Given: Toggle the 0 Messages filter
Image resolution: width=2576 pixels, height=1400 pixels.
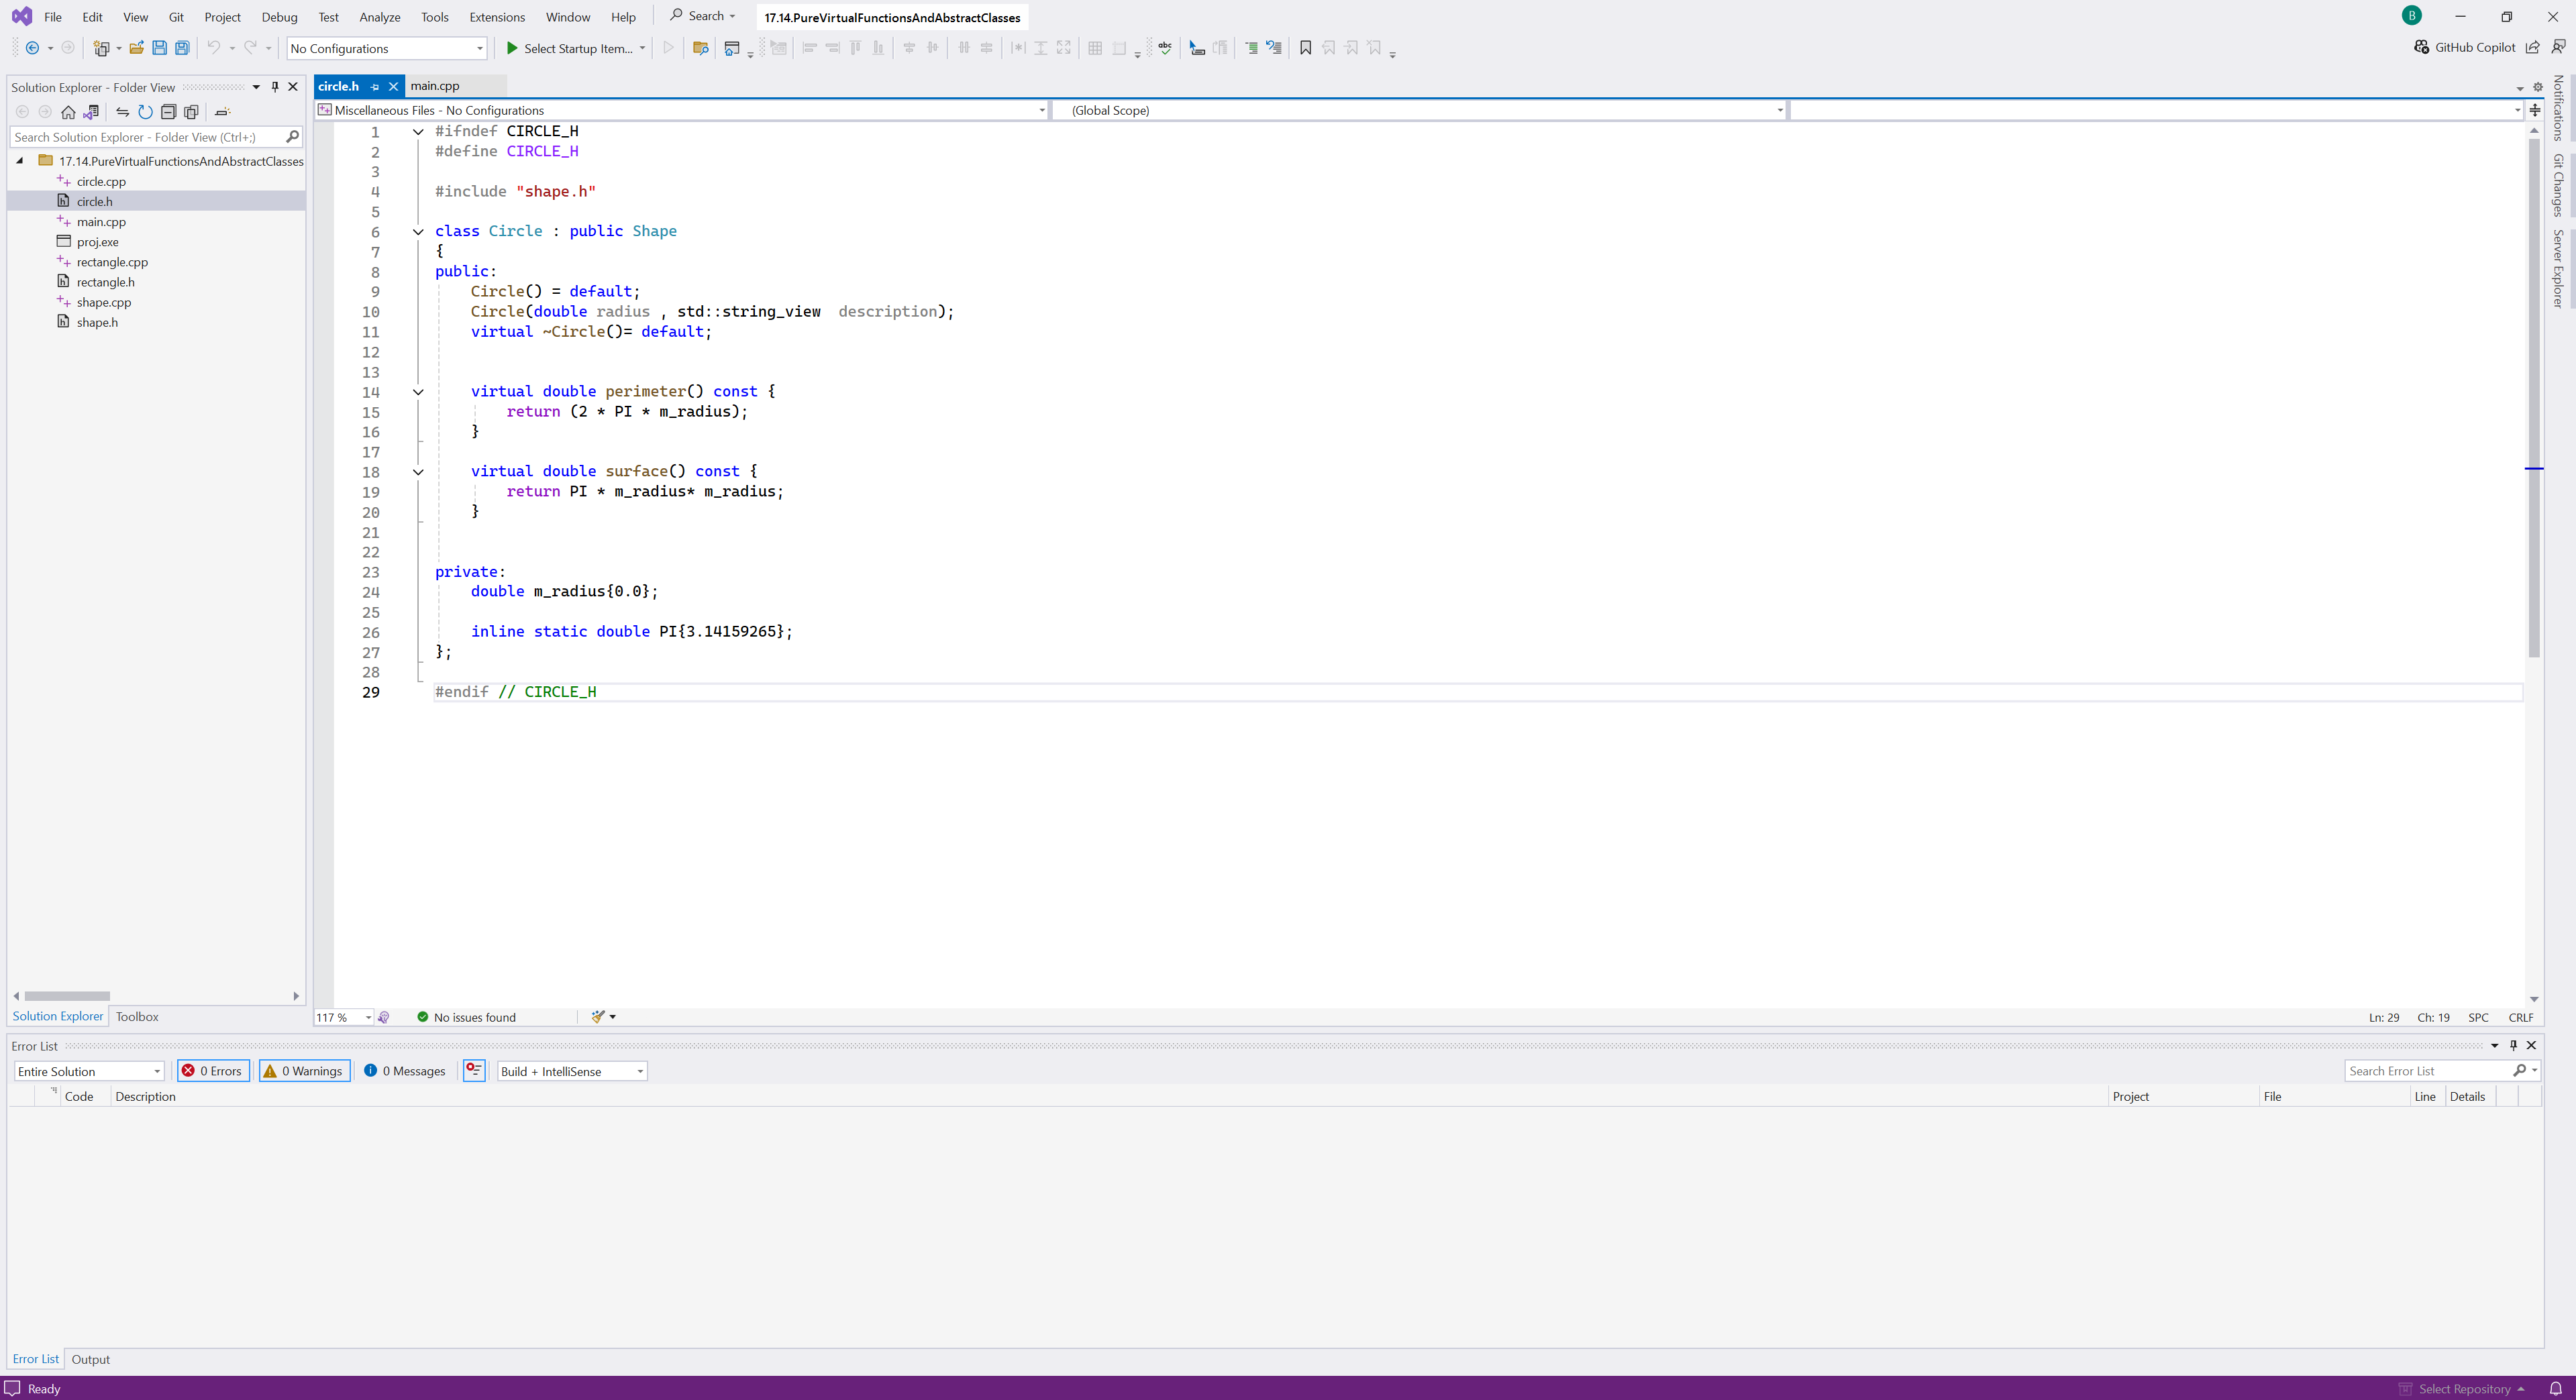Looking at the screenshot, I should 405,1071.
